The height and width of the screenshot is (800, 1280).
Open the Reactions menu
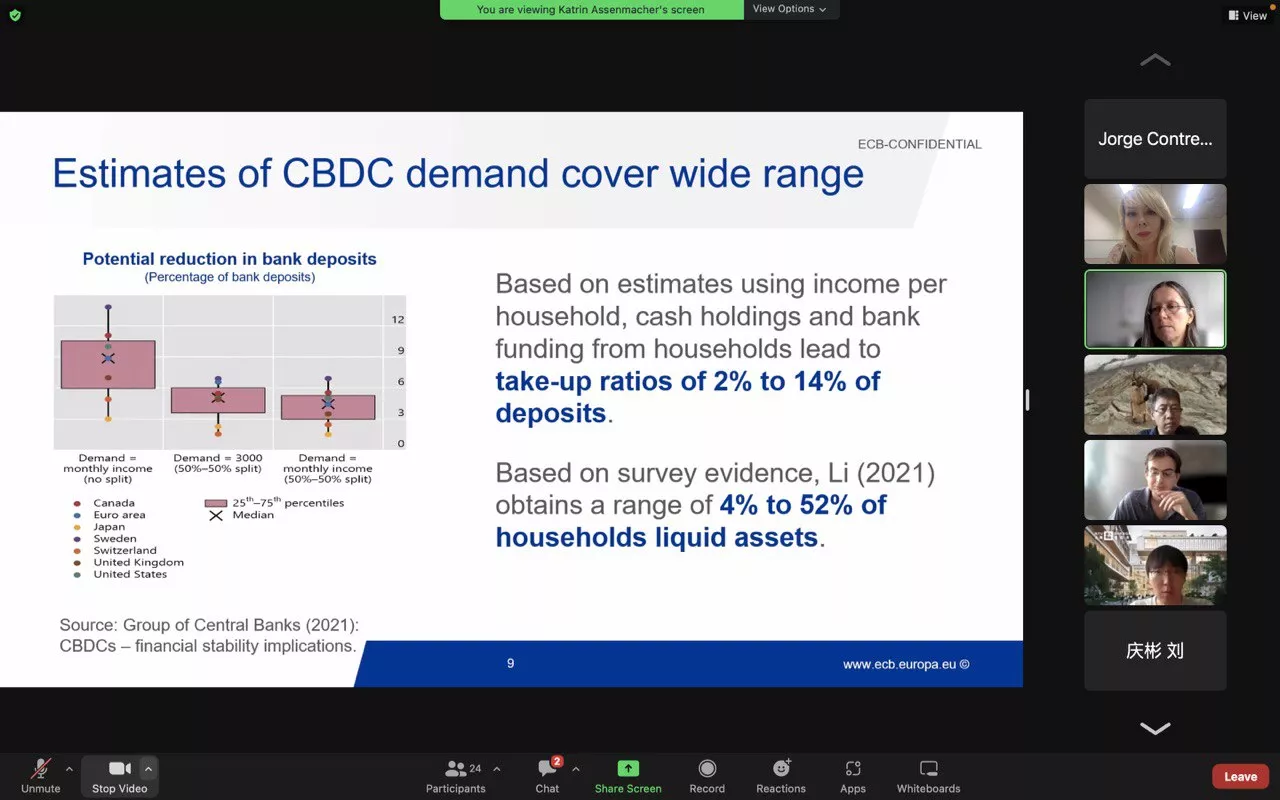pyautogui.click(x=781, y=775)
